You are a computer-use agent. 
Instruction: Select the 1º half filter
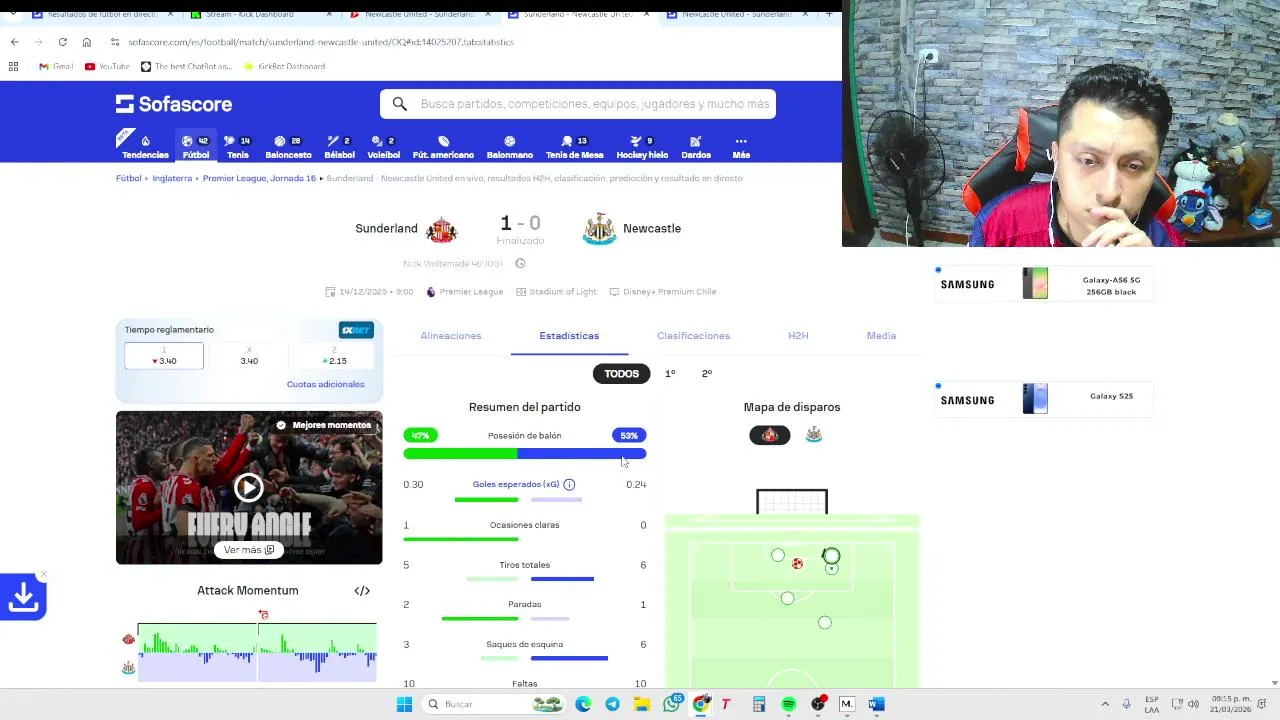tap(670, 374)
